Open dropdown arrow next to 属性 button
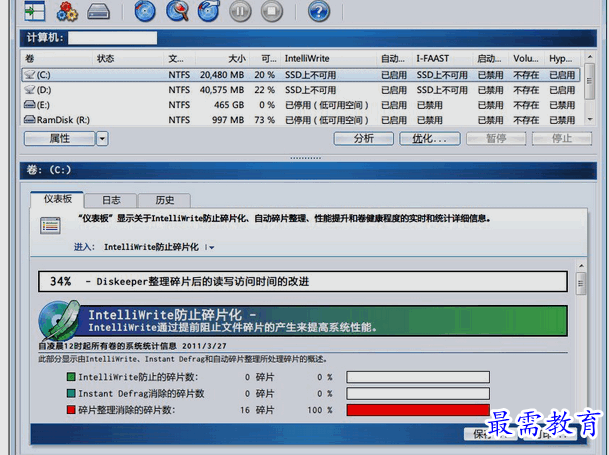 tap(102, 138)
